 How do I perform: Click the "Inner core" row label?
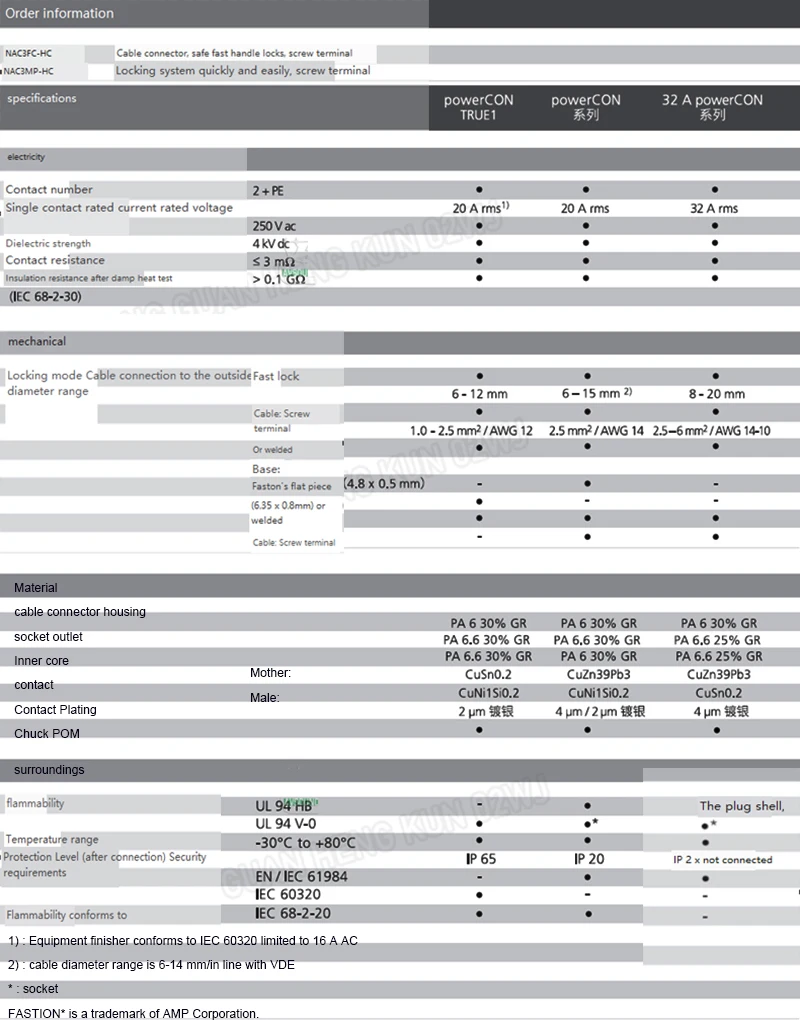(x=41, y=660)
